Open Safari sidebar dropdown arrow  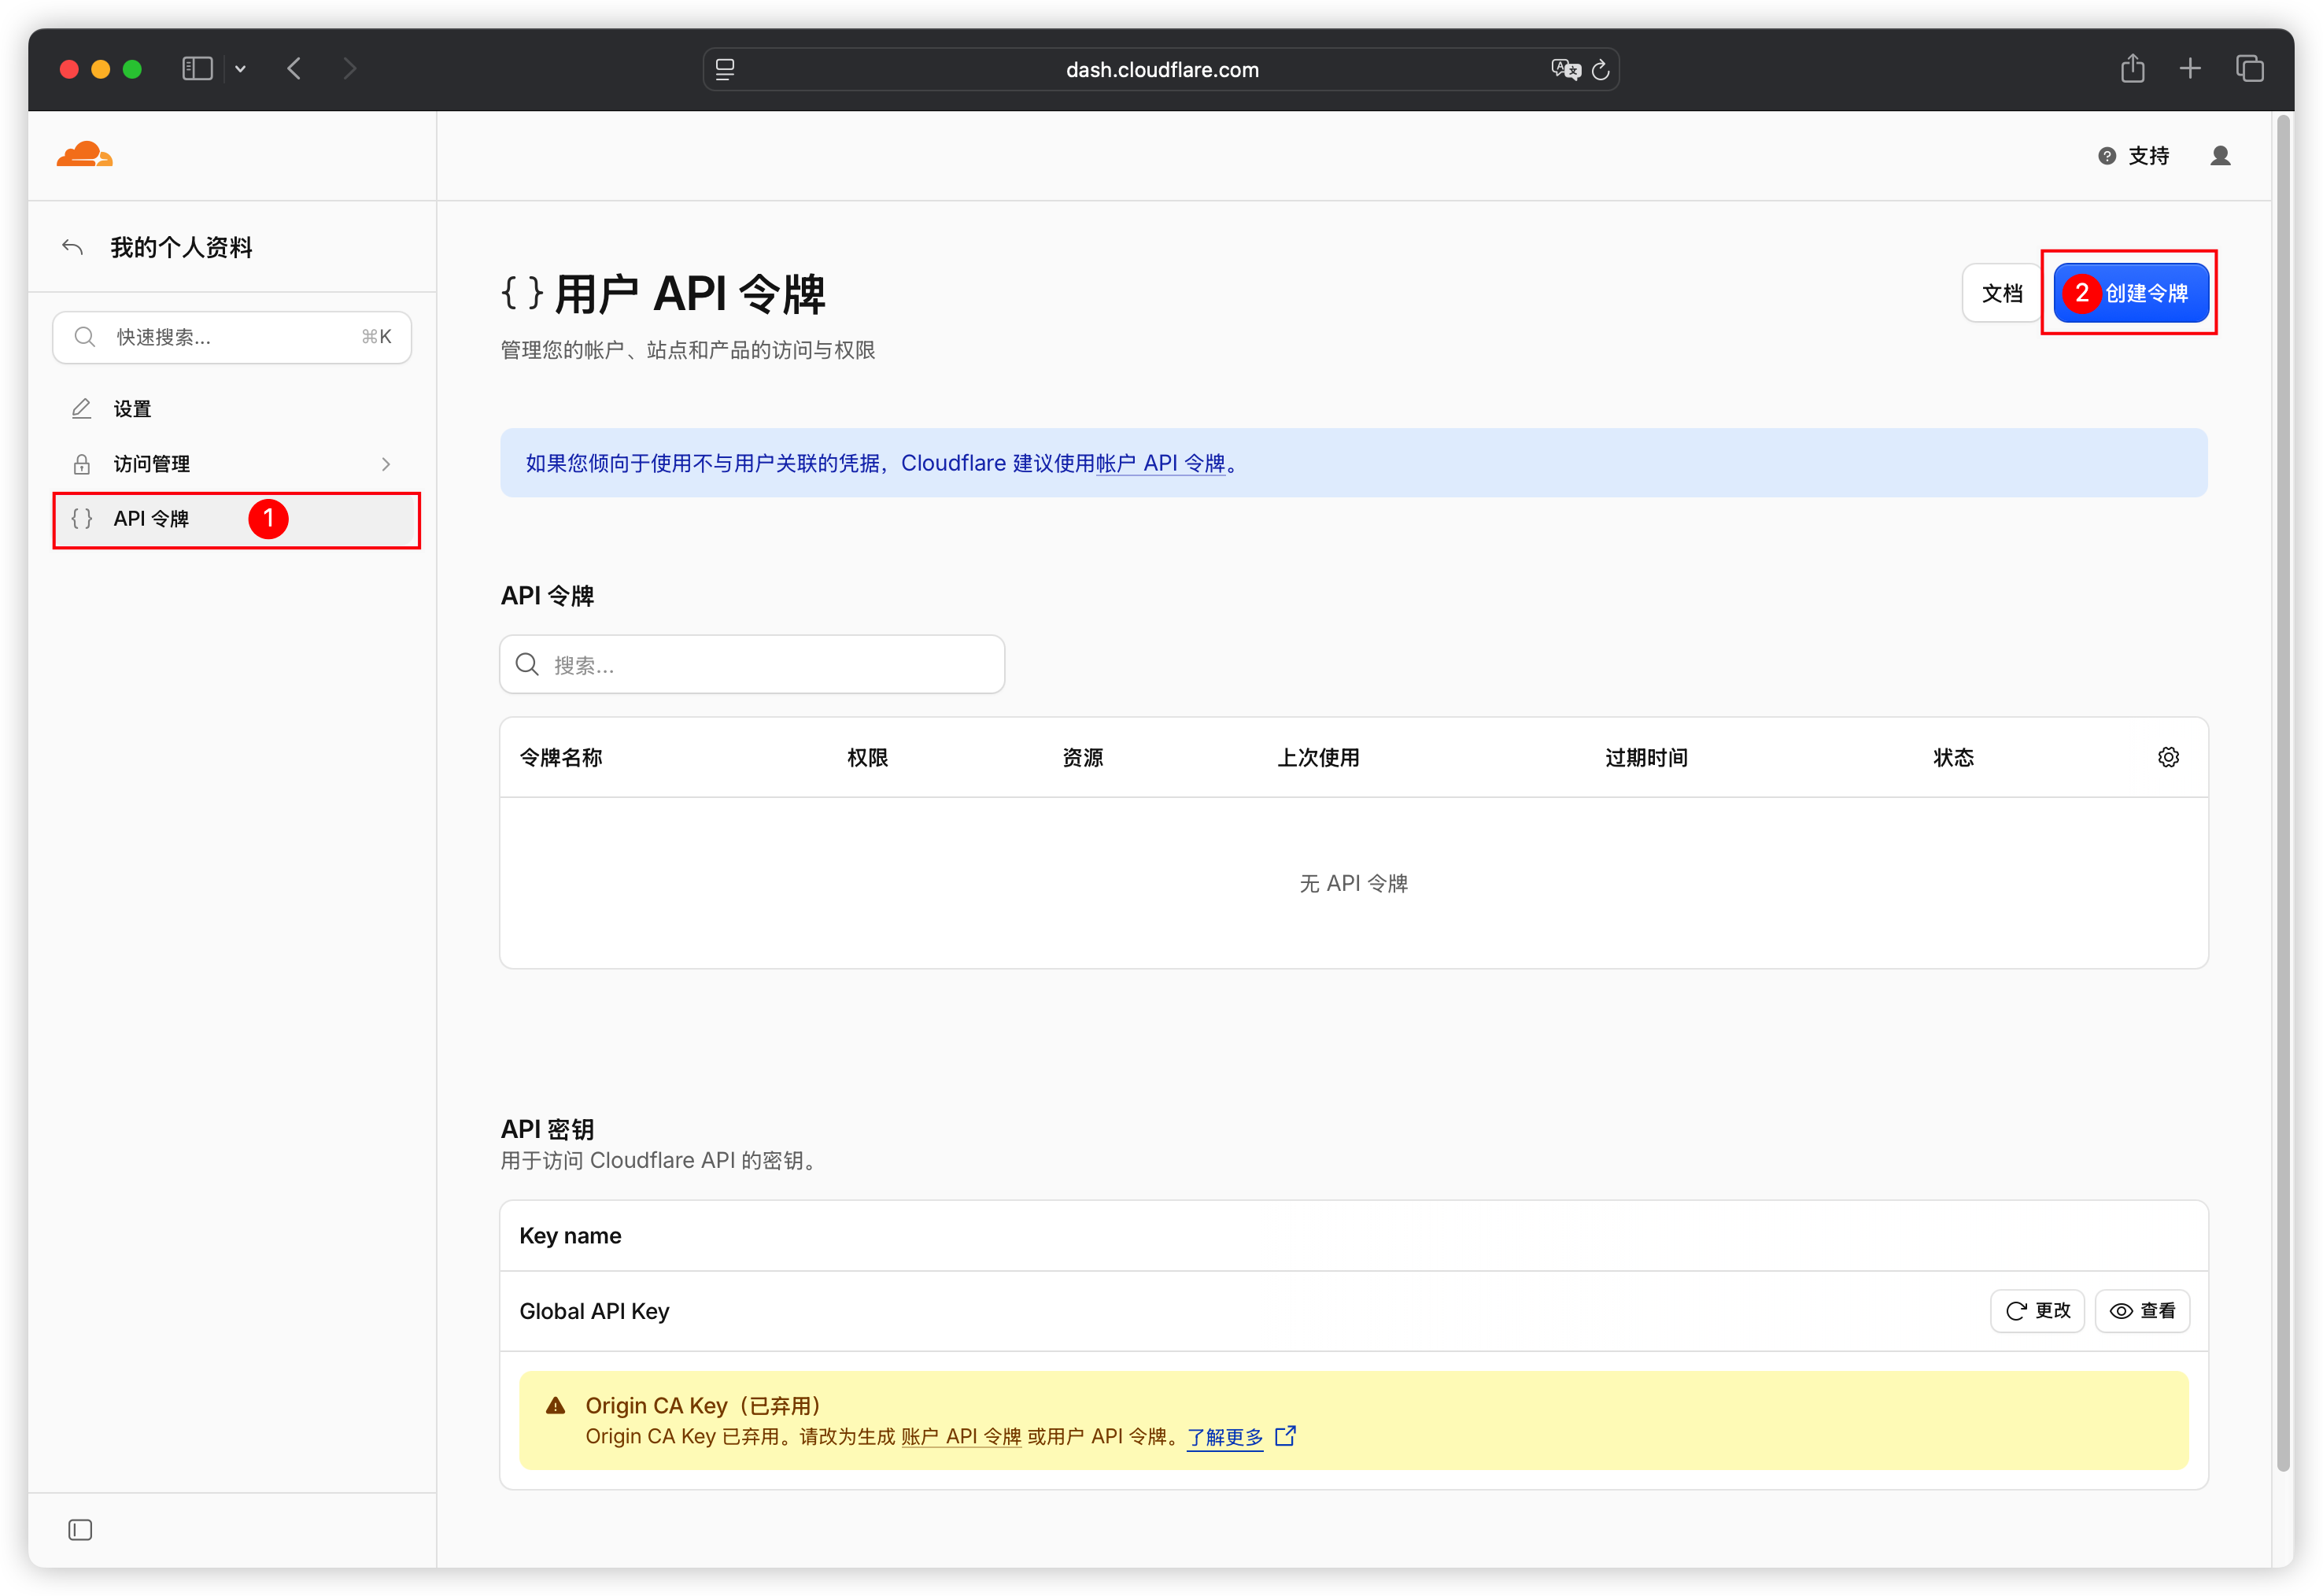point(240,69)
